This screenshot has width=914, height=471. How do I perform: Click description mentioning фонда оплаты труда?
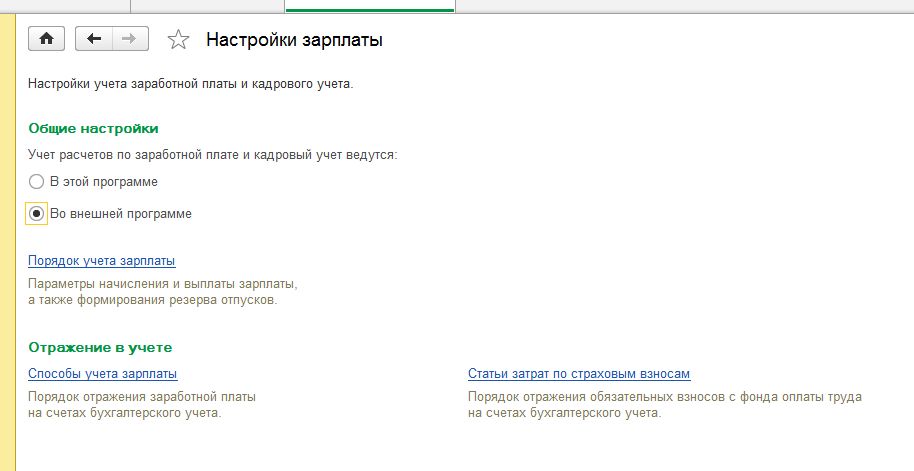(664, 397)
